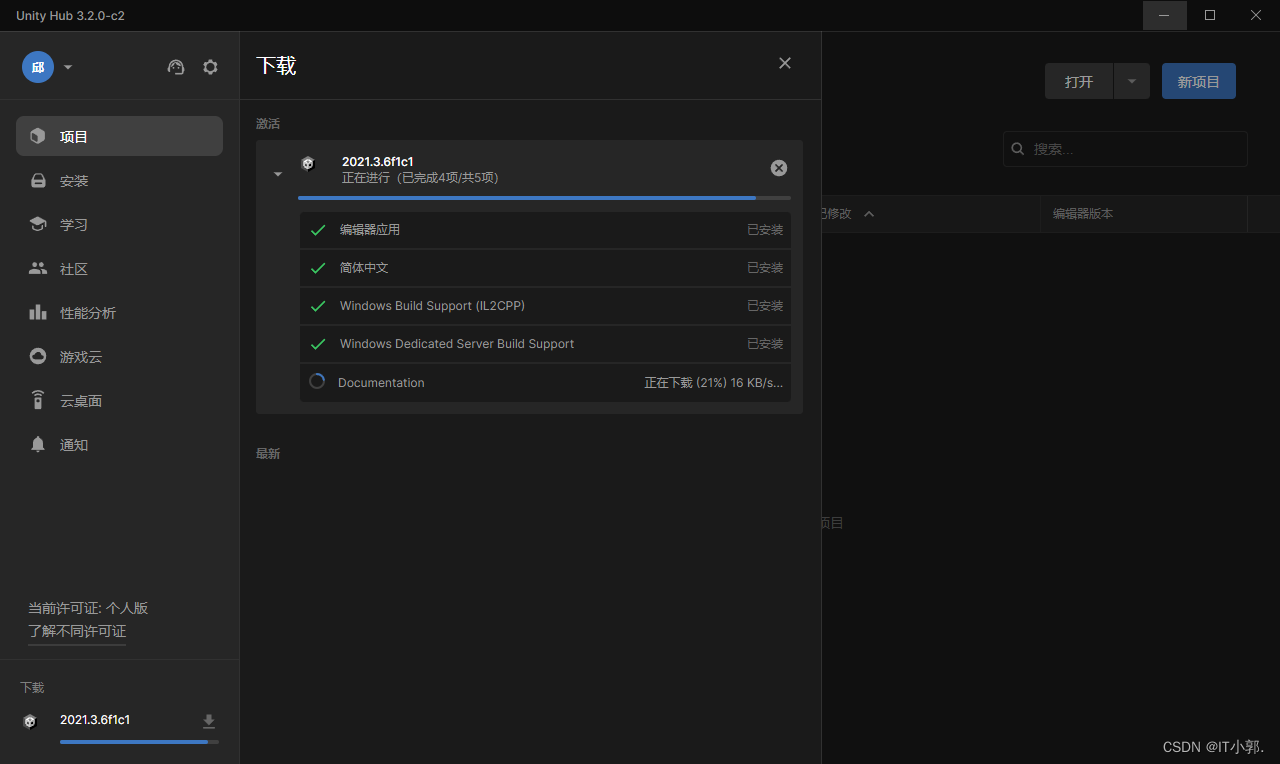This screenshot has width=1280, height=764.
Task: Click the 当前许可证: 个人版 text
Action: point(88,608)
